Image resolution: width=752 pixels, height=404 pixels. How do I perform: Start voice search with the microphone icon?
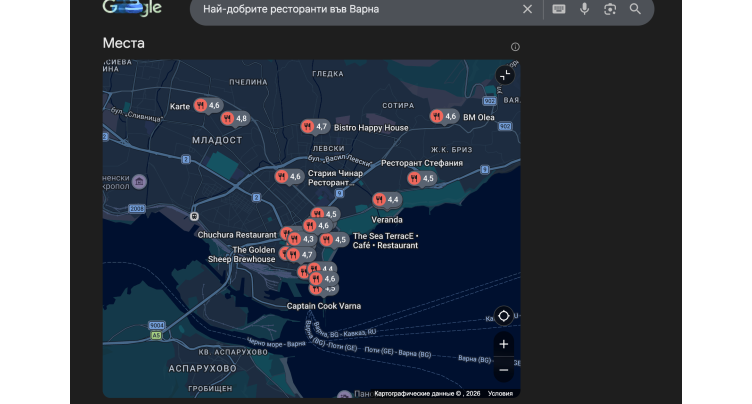pyautogui.click(x=584, y=9)
